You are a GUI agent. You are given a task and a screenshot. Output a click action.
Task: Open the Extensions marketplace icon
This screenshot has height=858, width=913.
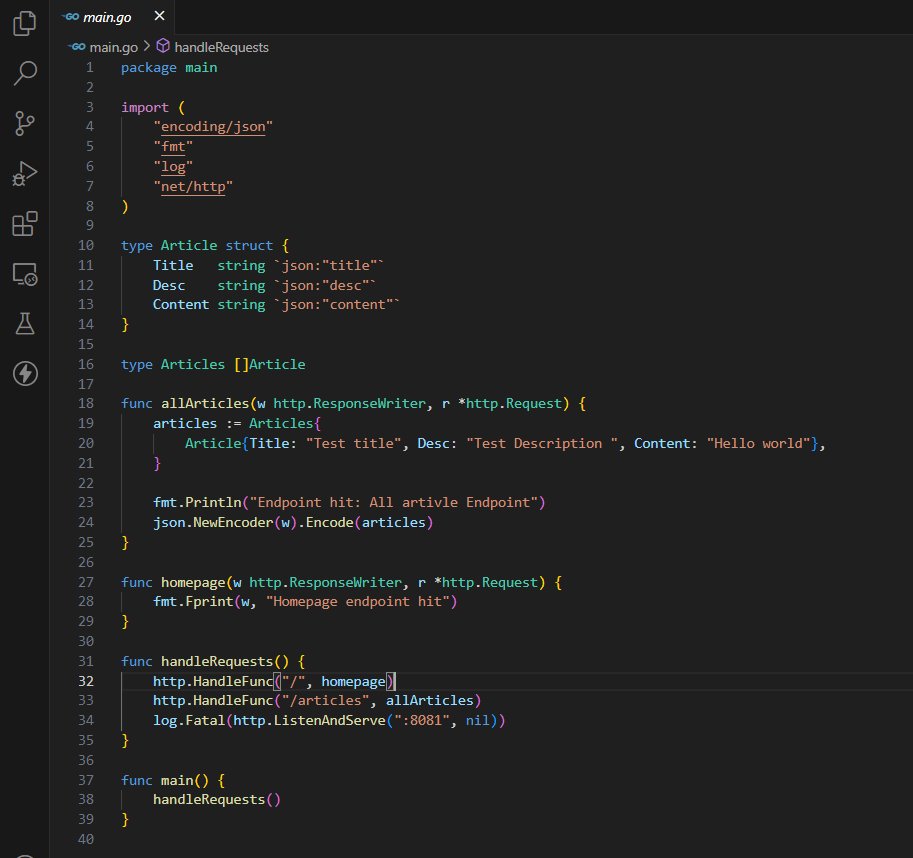click(23, 224)
